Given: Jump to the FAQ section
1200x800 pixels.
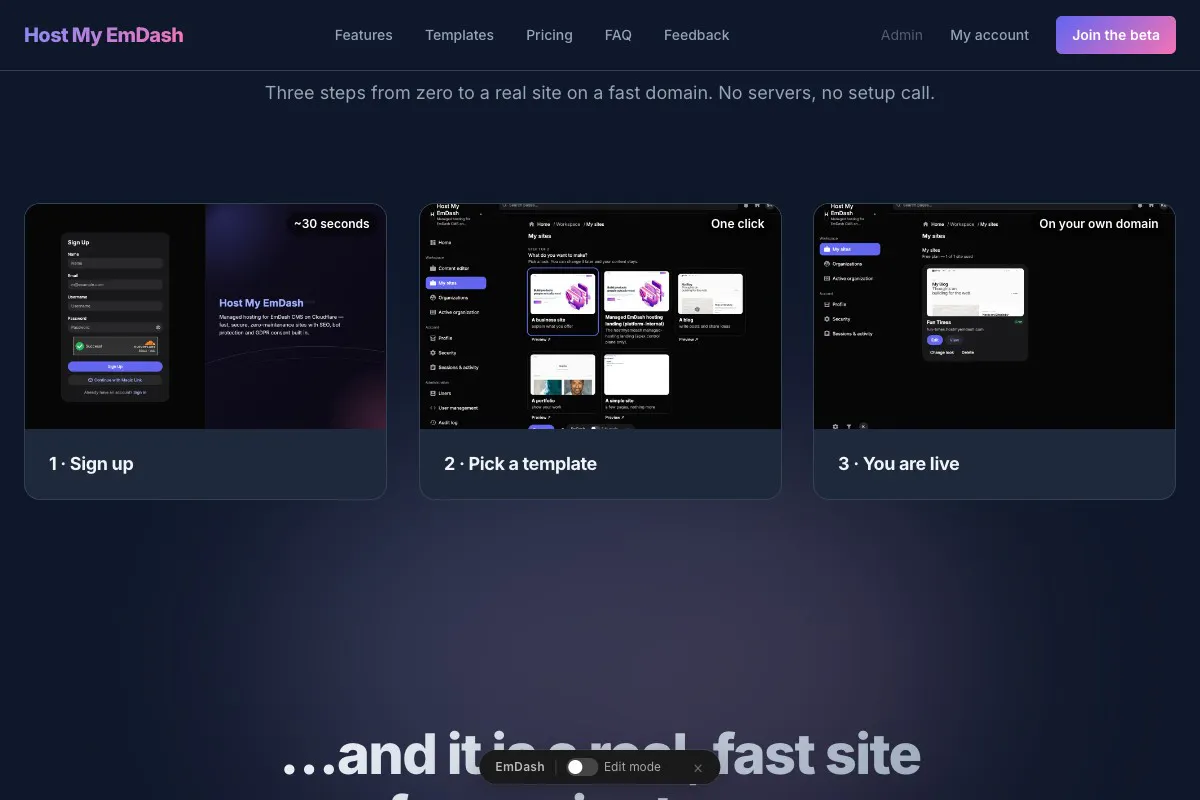Looking at the screenshot, I should (618, 35).
